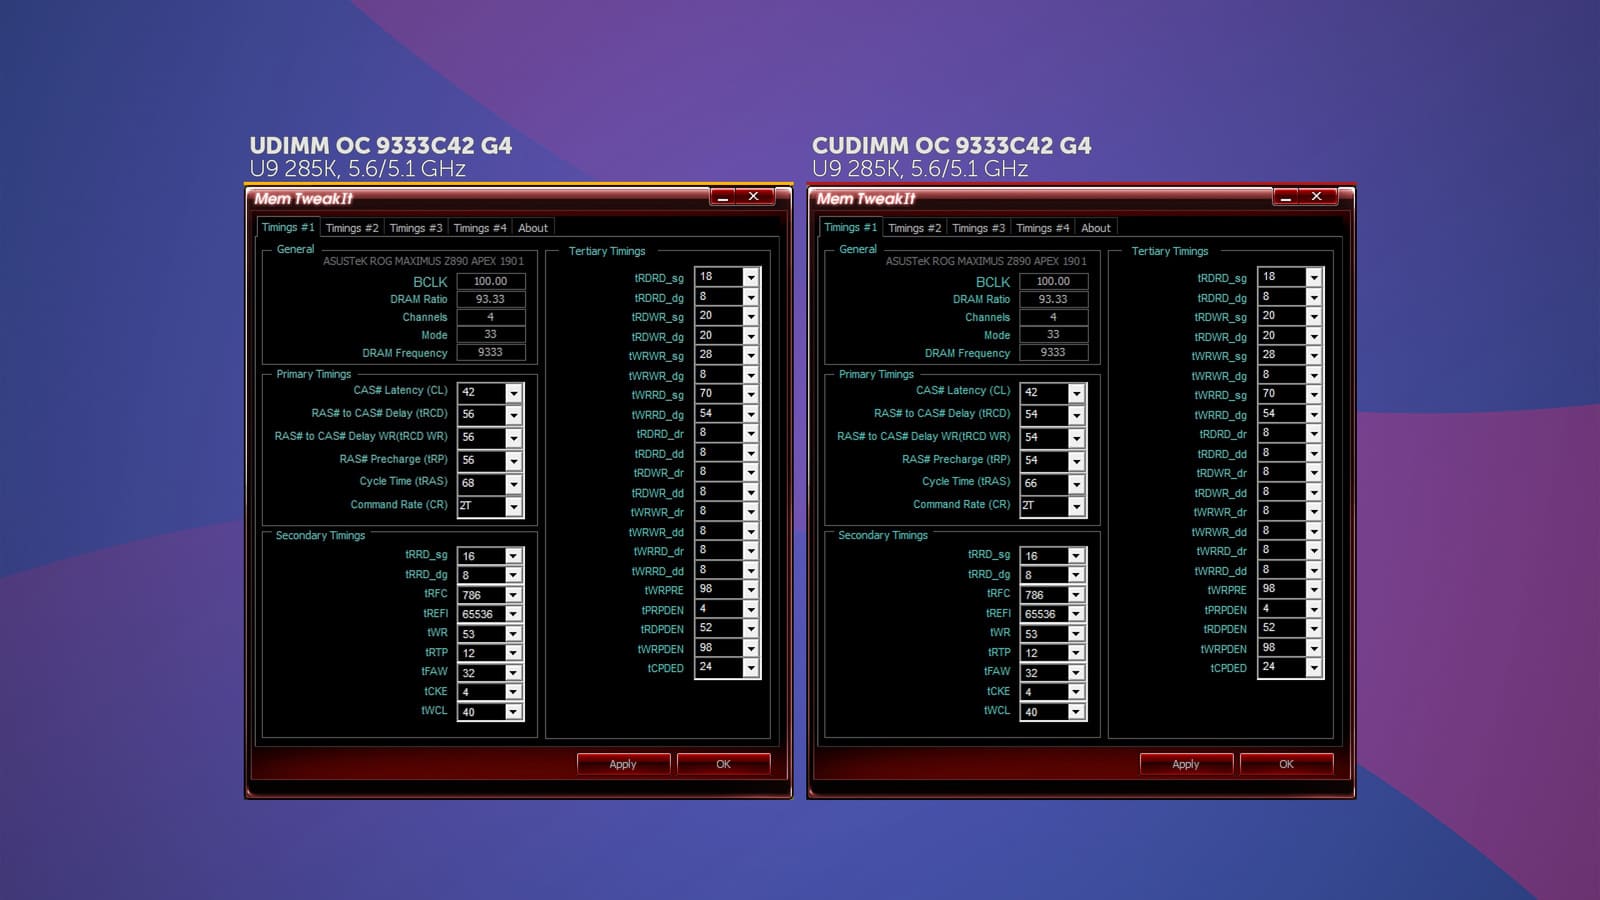Viewport: 1600px width, 900px height.
Task: Expand tRRD_dg dropdown in CUDIMM window
Action: click(1076, 575)
